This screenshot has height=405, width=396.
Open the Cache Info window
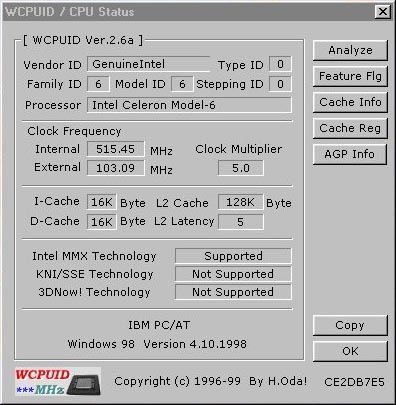pyautogui.click(x=350, y=102)
